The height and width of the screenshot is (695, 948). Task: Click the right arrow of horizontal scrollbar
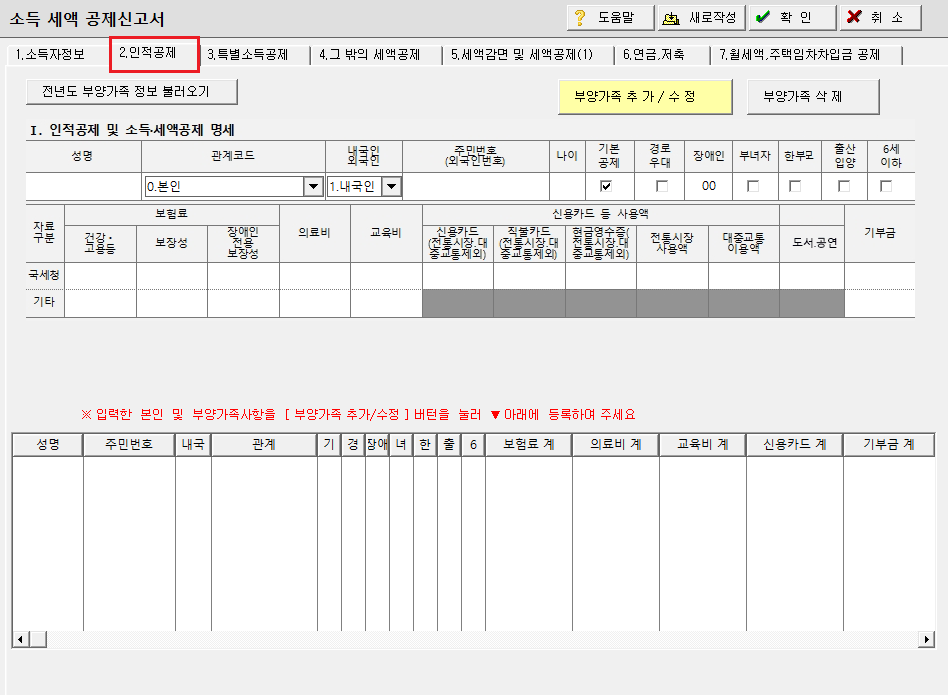pyautogui.click(x=926, y=639)
